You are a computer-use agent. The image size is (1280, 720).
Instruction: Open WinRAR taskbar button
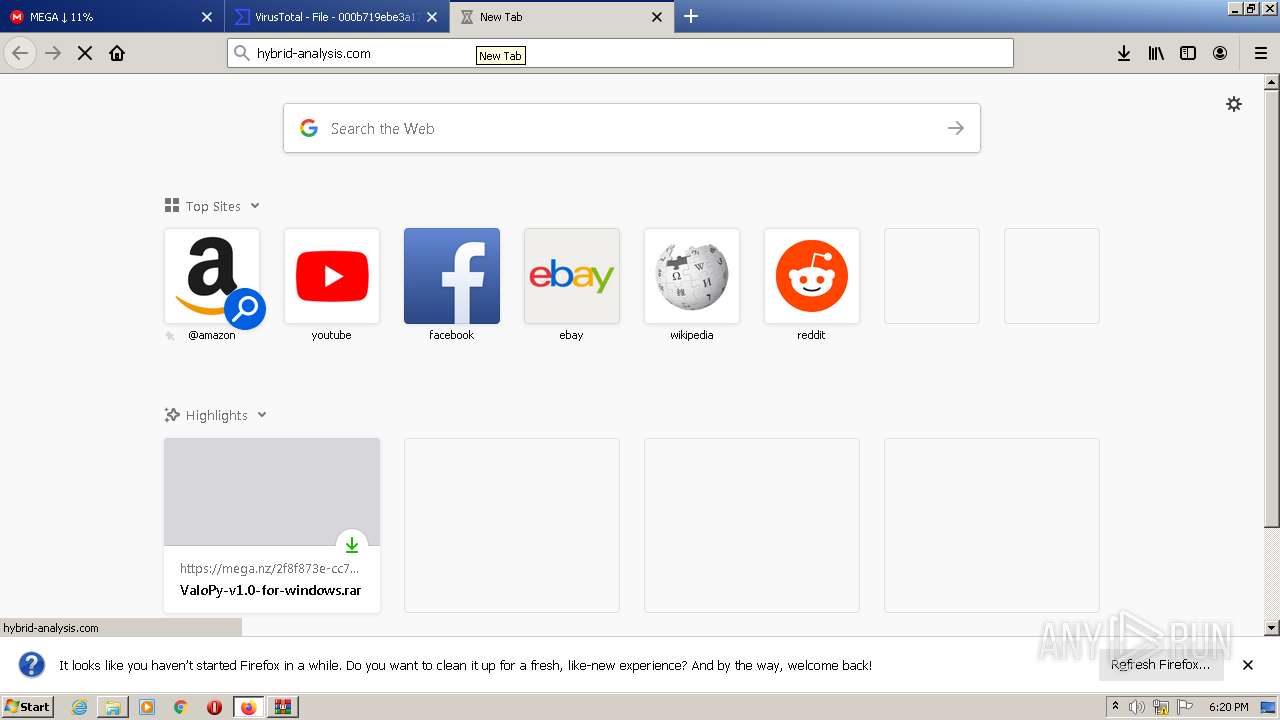click(283, 707)
